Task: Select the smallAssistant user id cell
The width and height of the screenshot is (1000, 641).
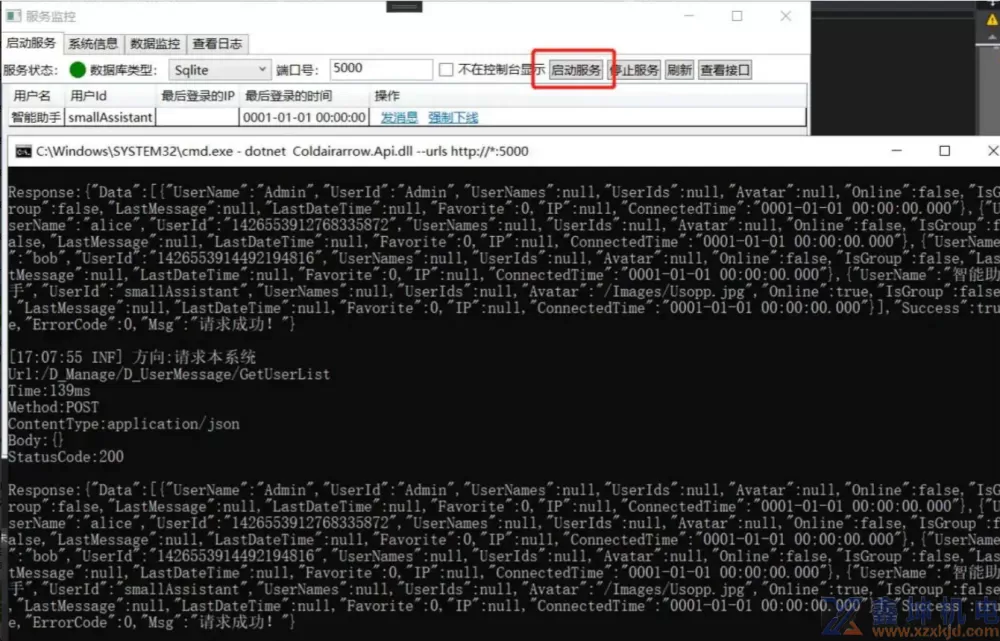Action: 110,117
